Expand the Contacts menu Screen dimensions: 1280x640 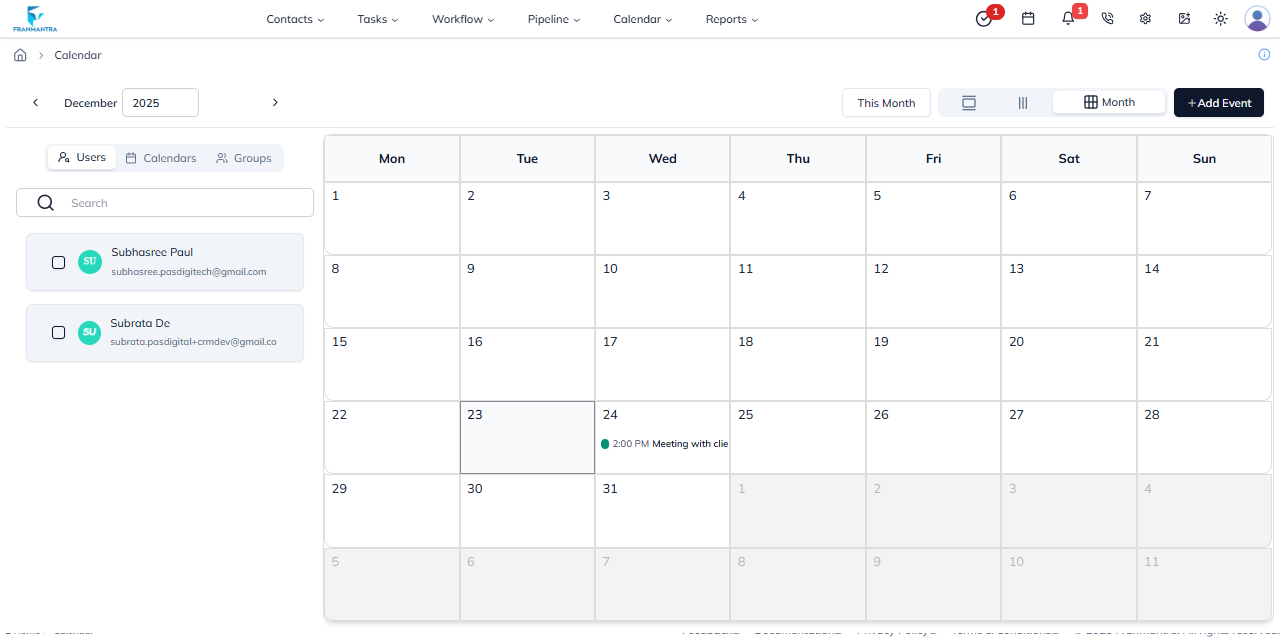pos(295,19)
